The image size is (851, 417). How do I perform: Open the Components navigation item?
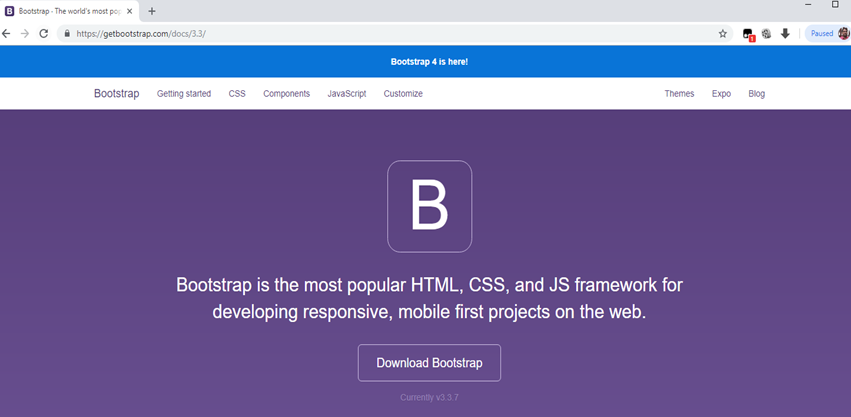click(287, 93)
